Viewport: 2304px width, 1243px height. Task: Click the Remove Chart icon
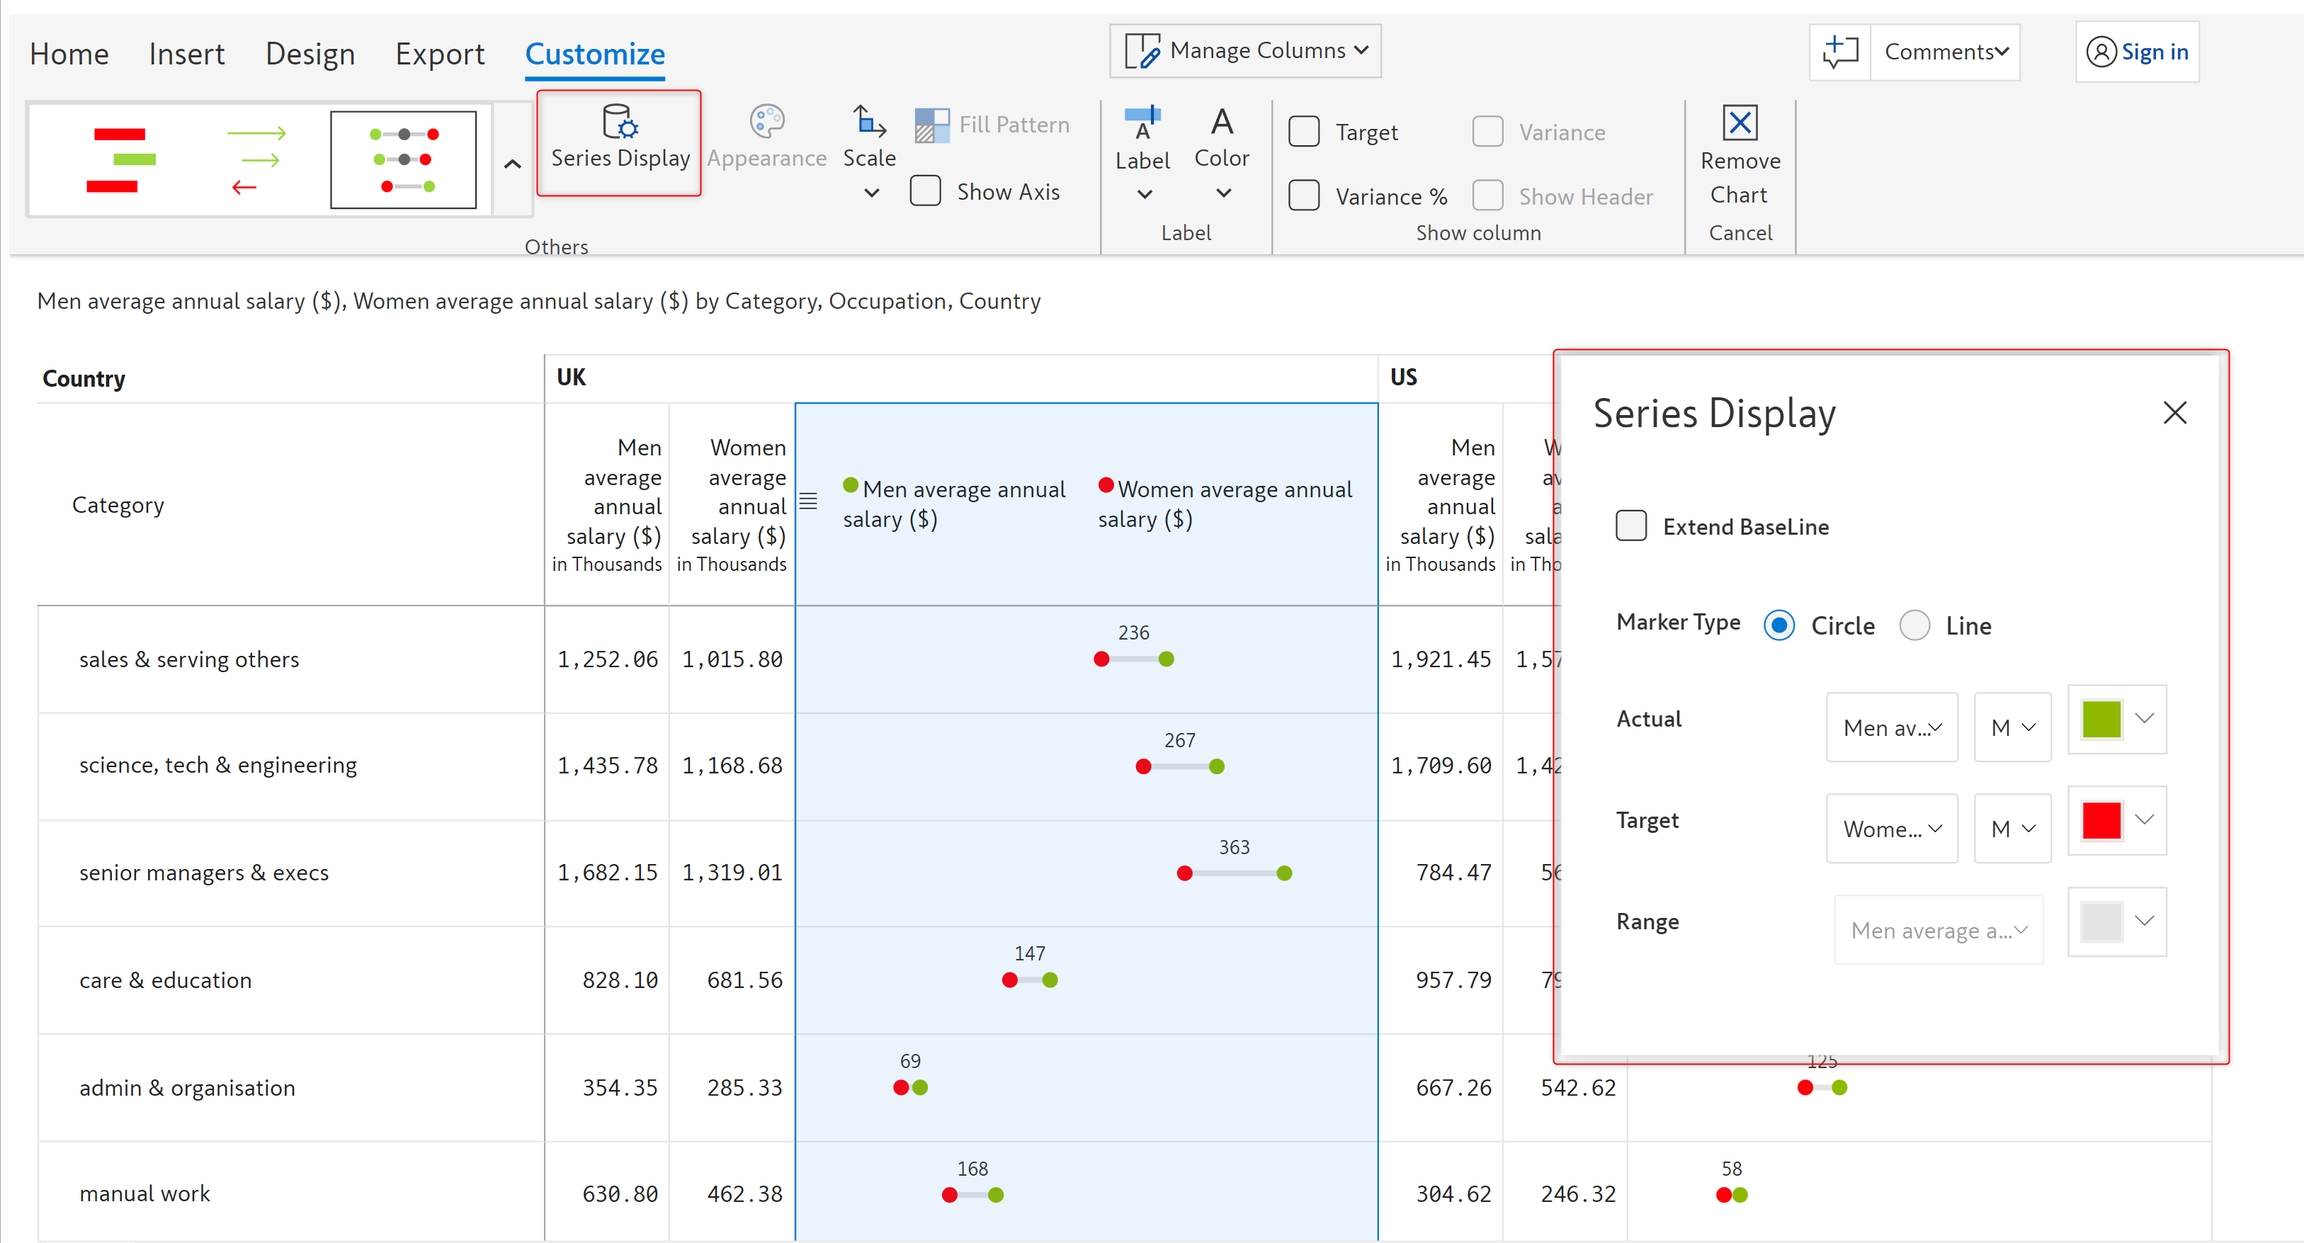click(1739, 124)
